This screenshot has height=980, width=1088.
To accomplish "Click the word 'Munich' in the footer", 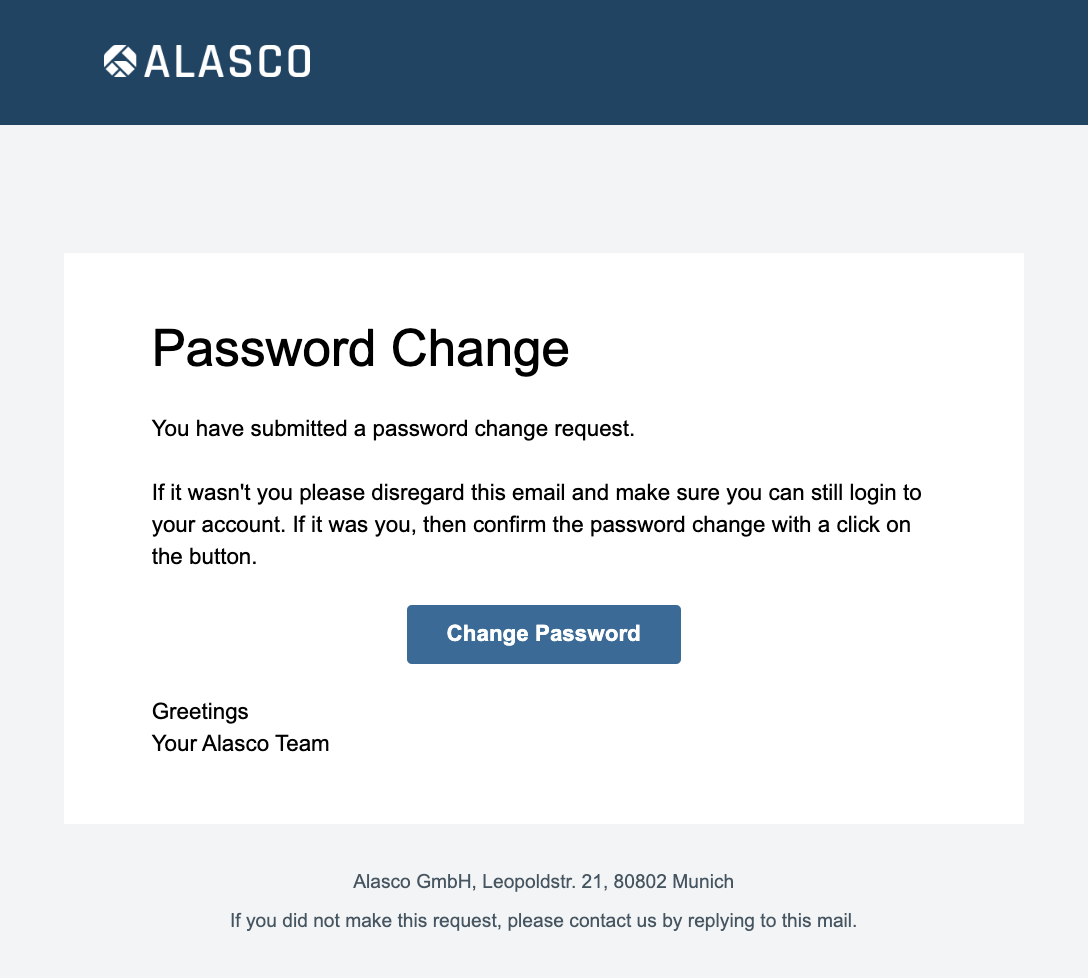I will (x=703, y=881).
